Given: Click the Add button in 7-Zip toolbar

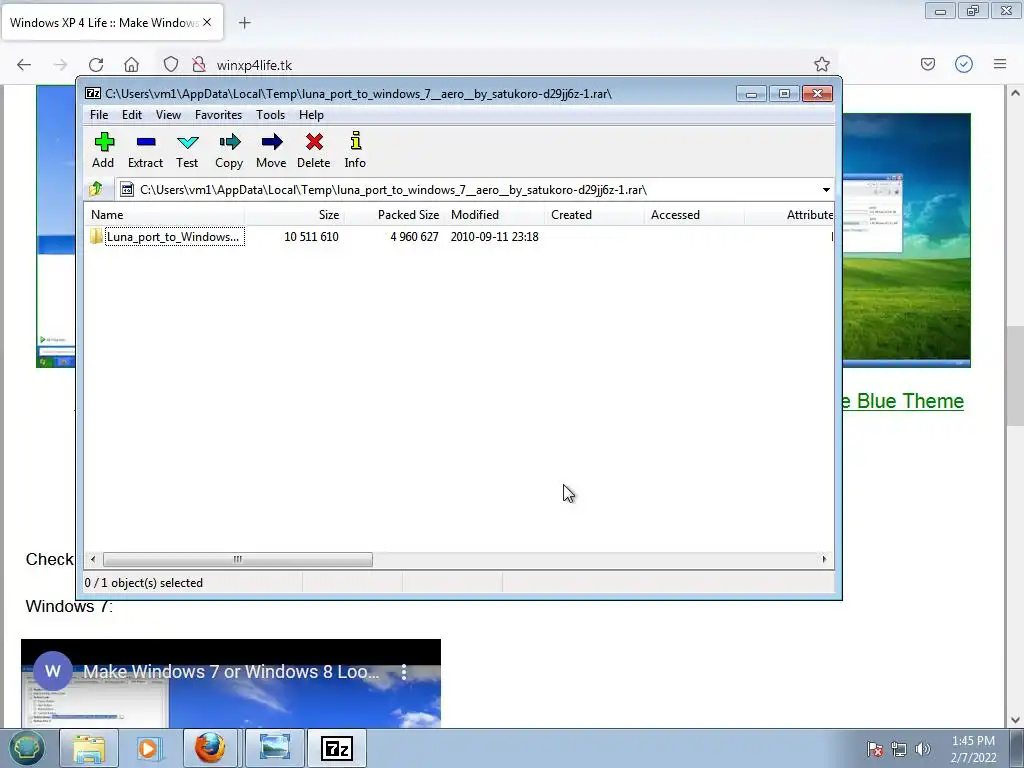Looking at the screenshot, I should 103,150.
